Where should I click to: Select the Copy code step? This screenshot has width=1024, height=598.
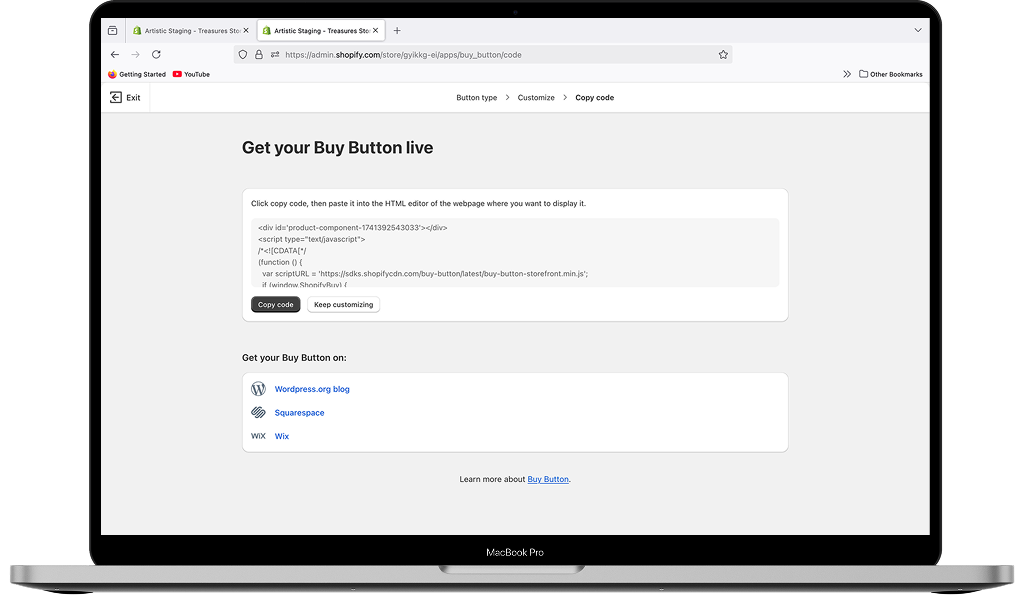[594, 98]
